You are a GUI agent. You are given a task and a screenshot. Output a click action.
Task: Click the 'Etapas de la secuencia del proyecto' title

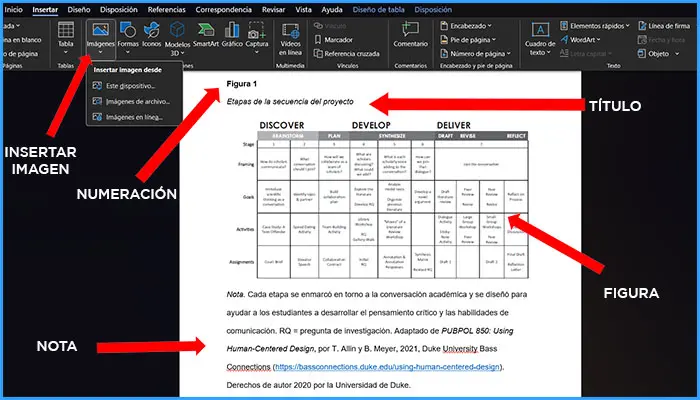(x=290, y=102)
